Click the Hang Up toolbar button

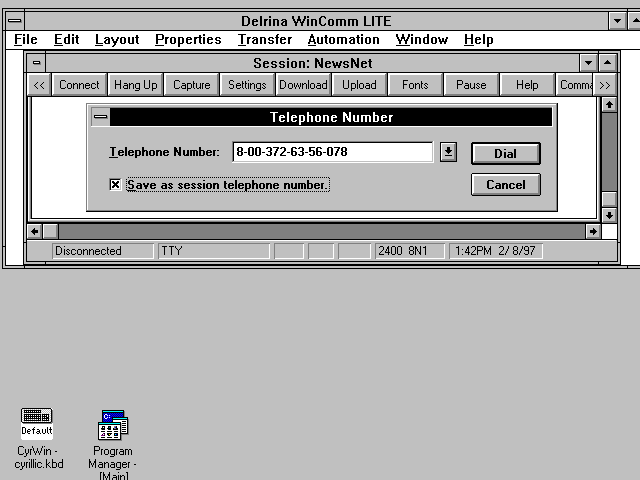(x=136, y=85)
